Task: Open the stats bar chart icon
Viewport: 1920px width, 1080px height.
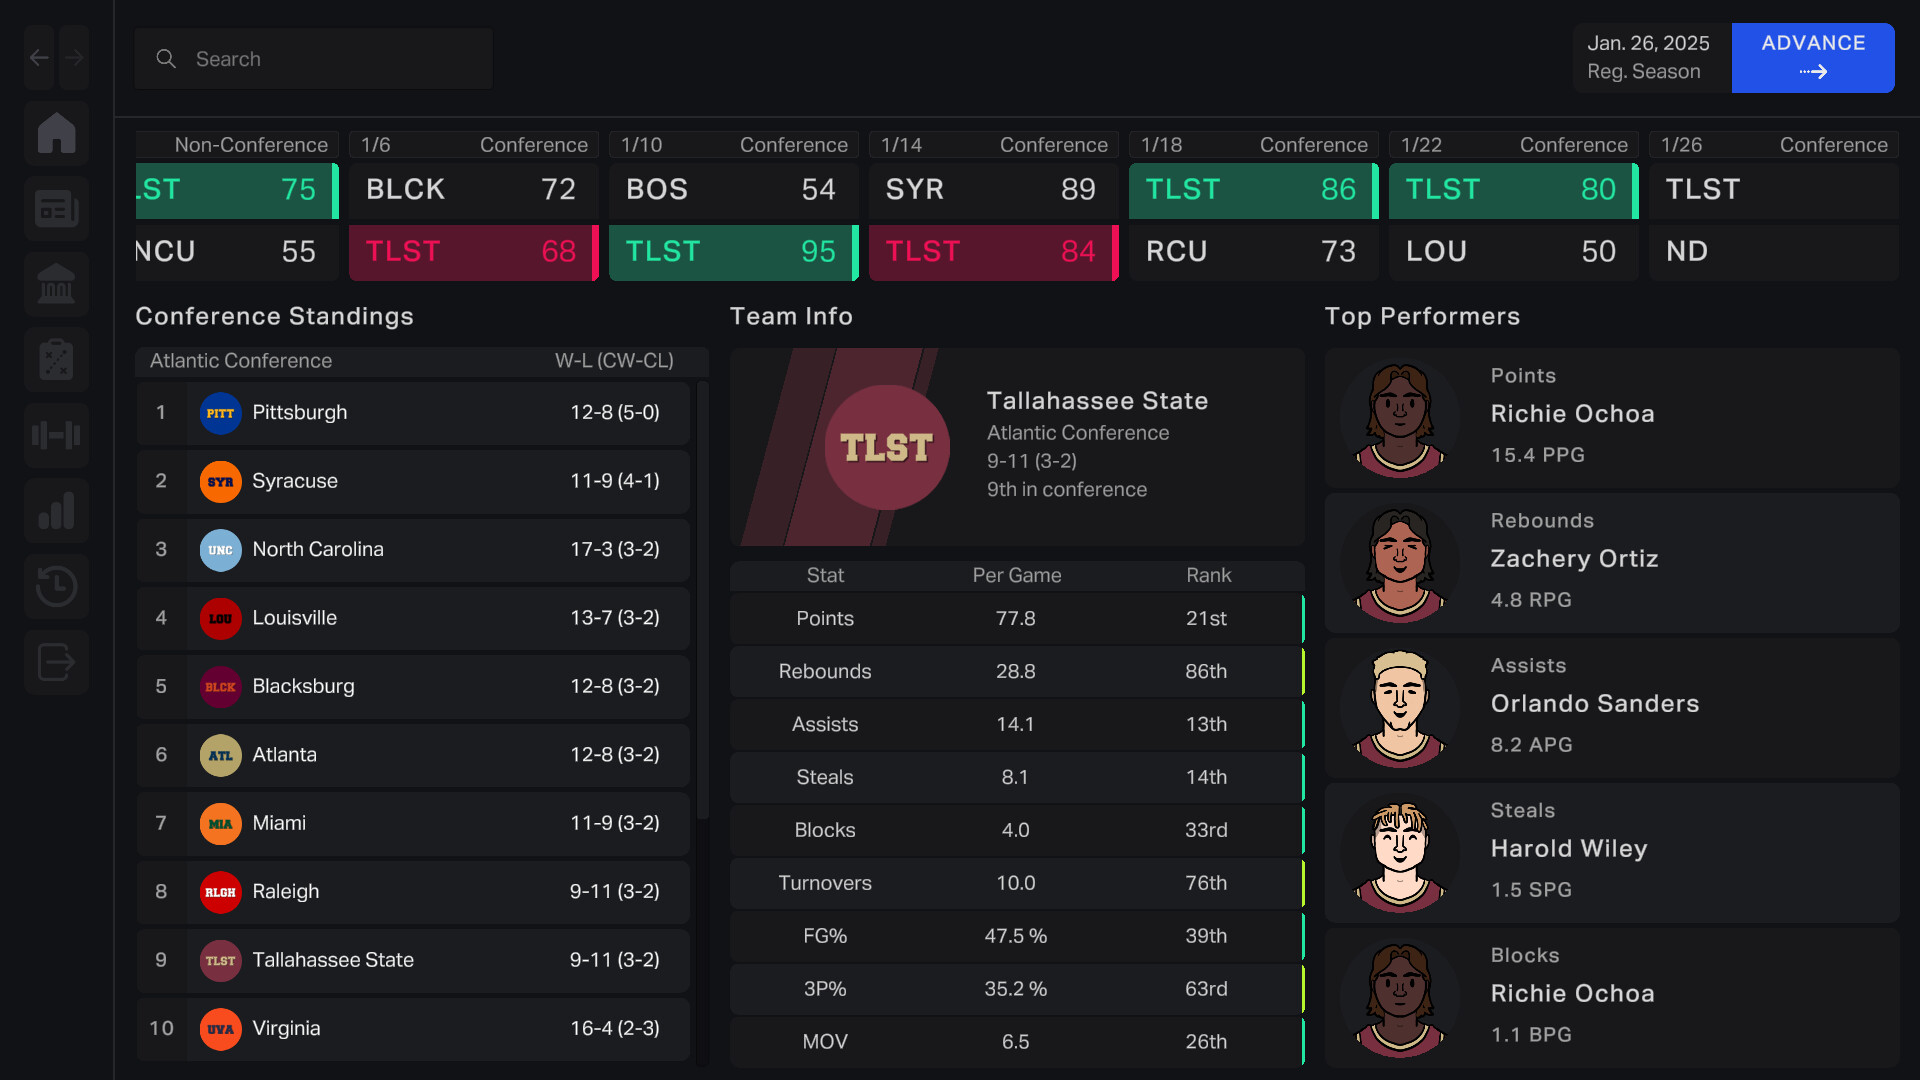Action: [x=56, y=511]
